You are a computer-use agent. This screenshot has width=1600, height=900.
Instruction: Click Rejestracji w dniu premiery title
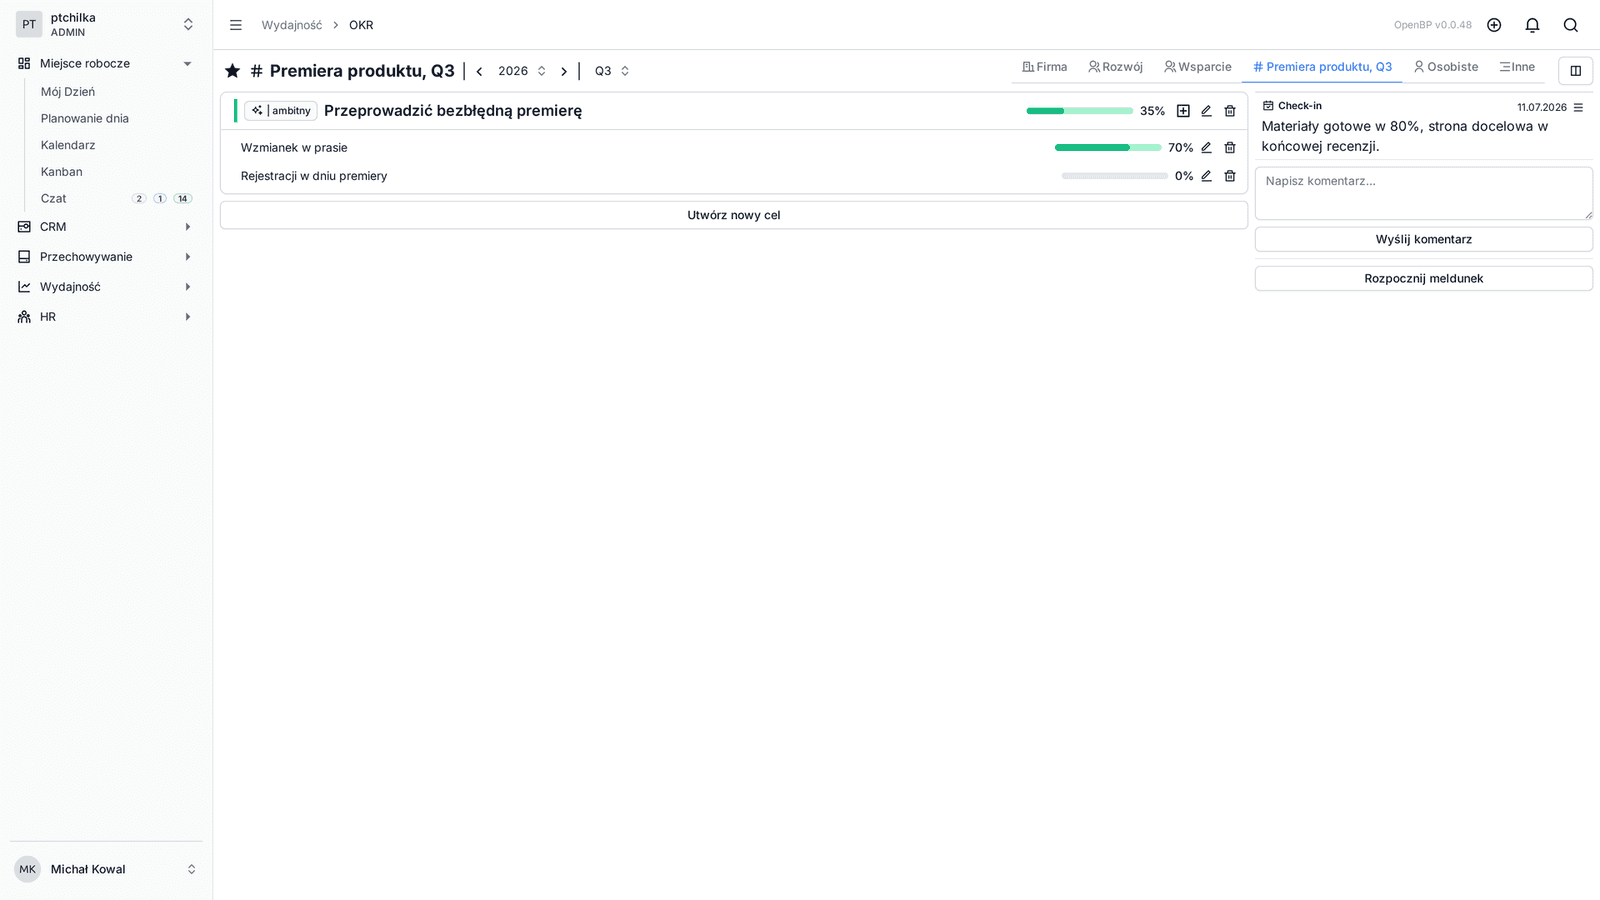pyautogui.click(x=314, y=176)
